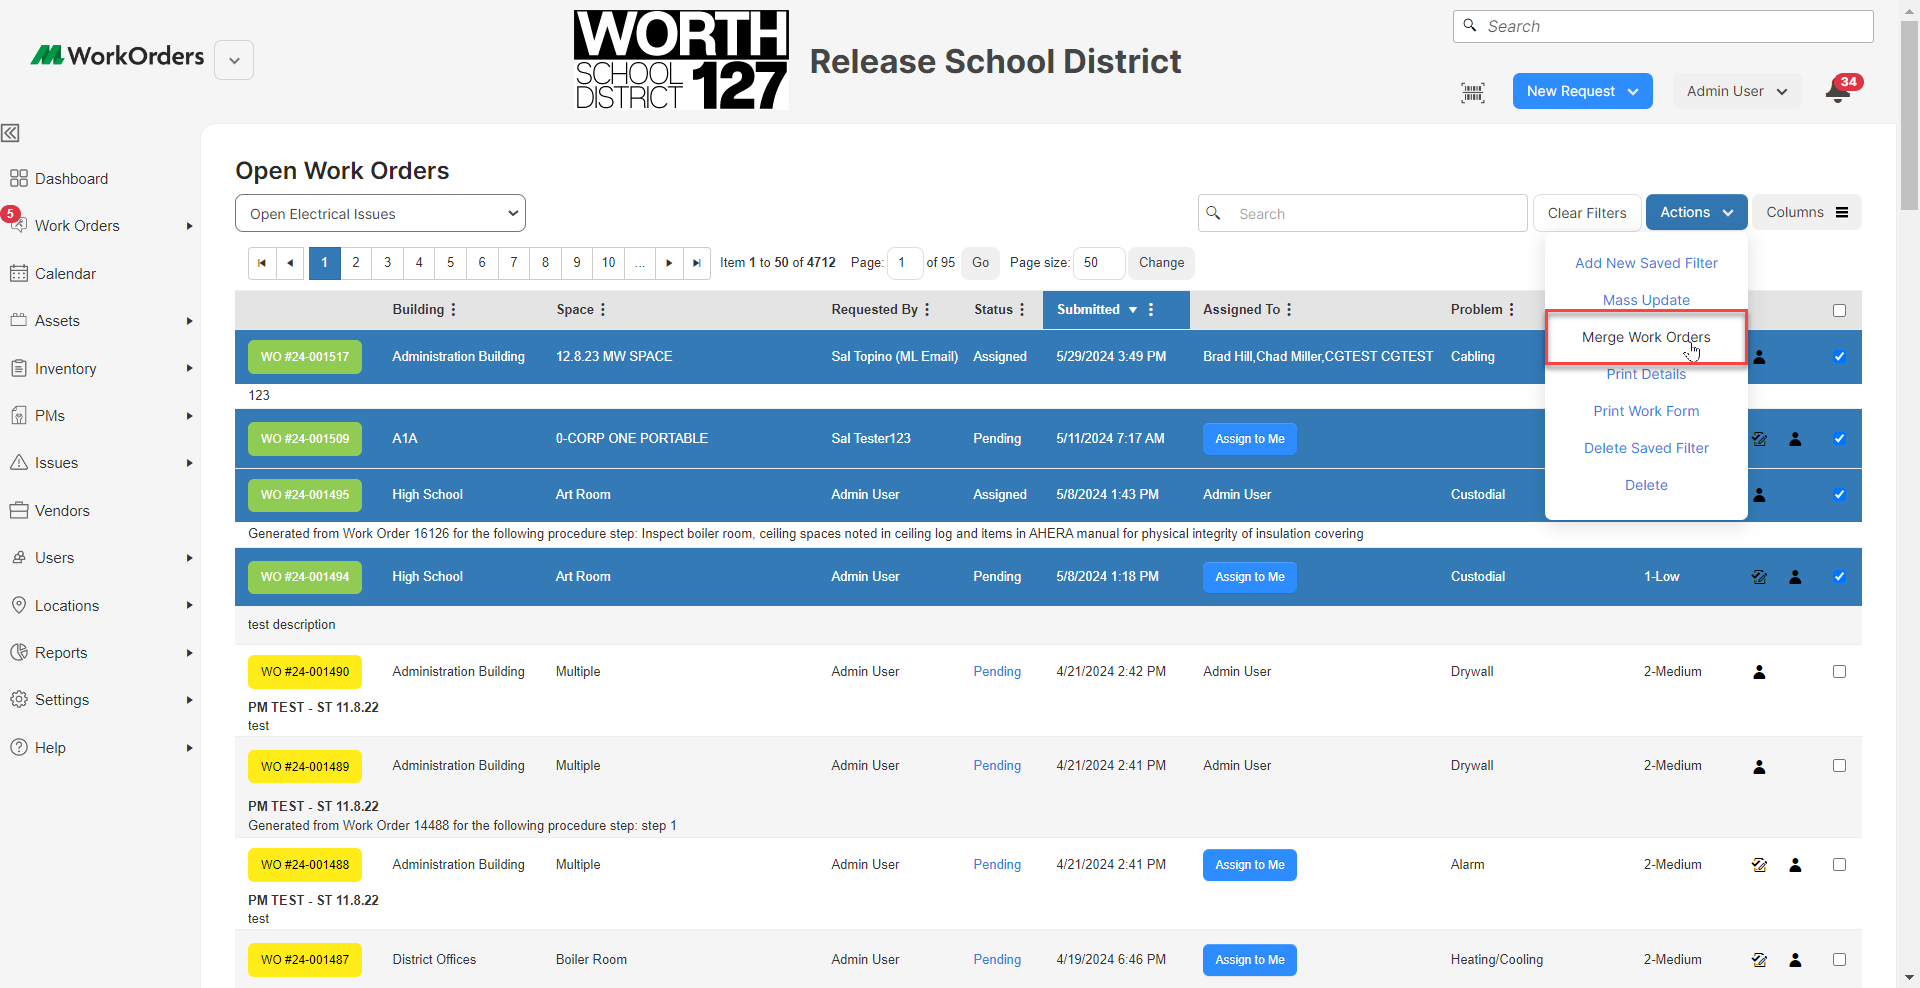Click the person icon for WO #24-001495

(1759, 495)
